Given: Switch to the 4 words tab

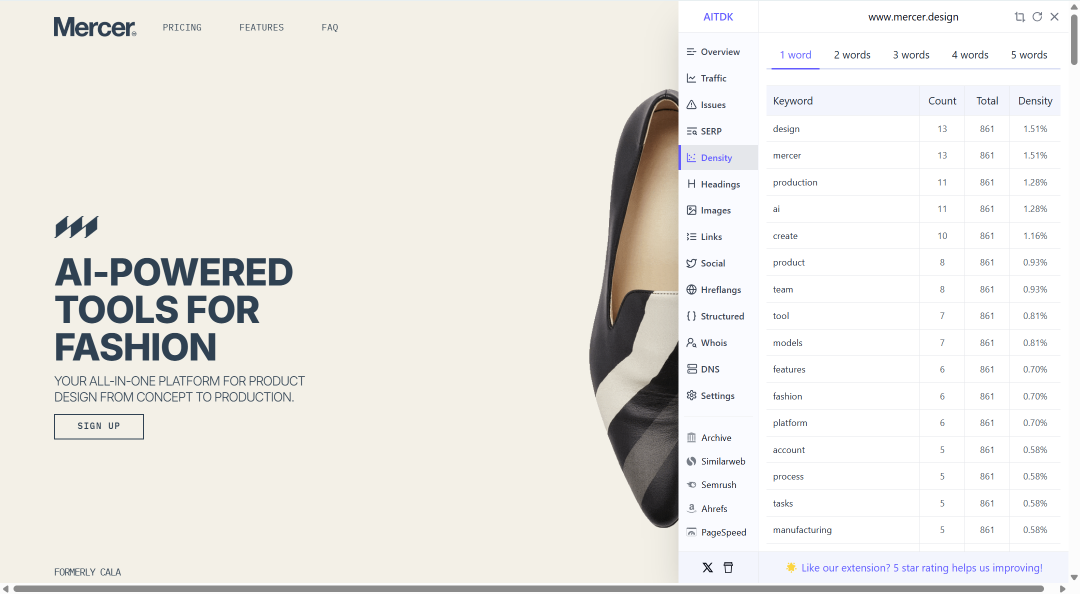Looking at the screenshot, I should coord(970,55).
